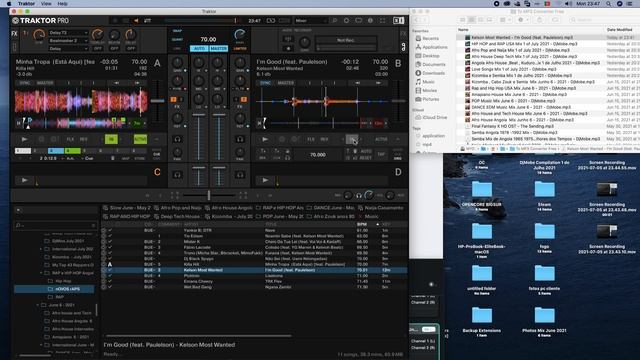Open the Mixer layout dropdown

click(311, 20)
